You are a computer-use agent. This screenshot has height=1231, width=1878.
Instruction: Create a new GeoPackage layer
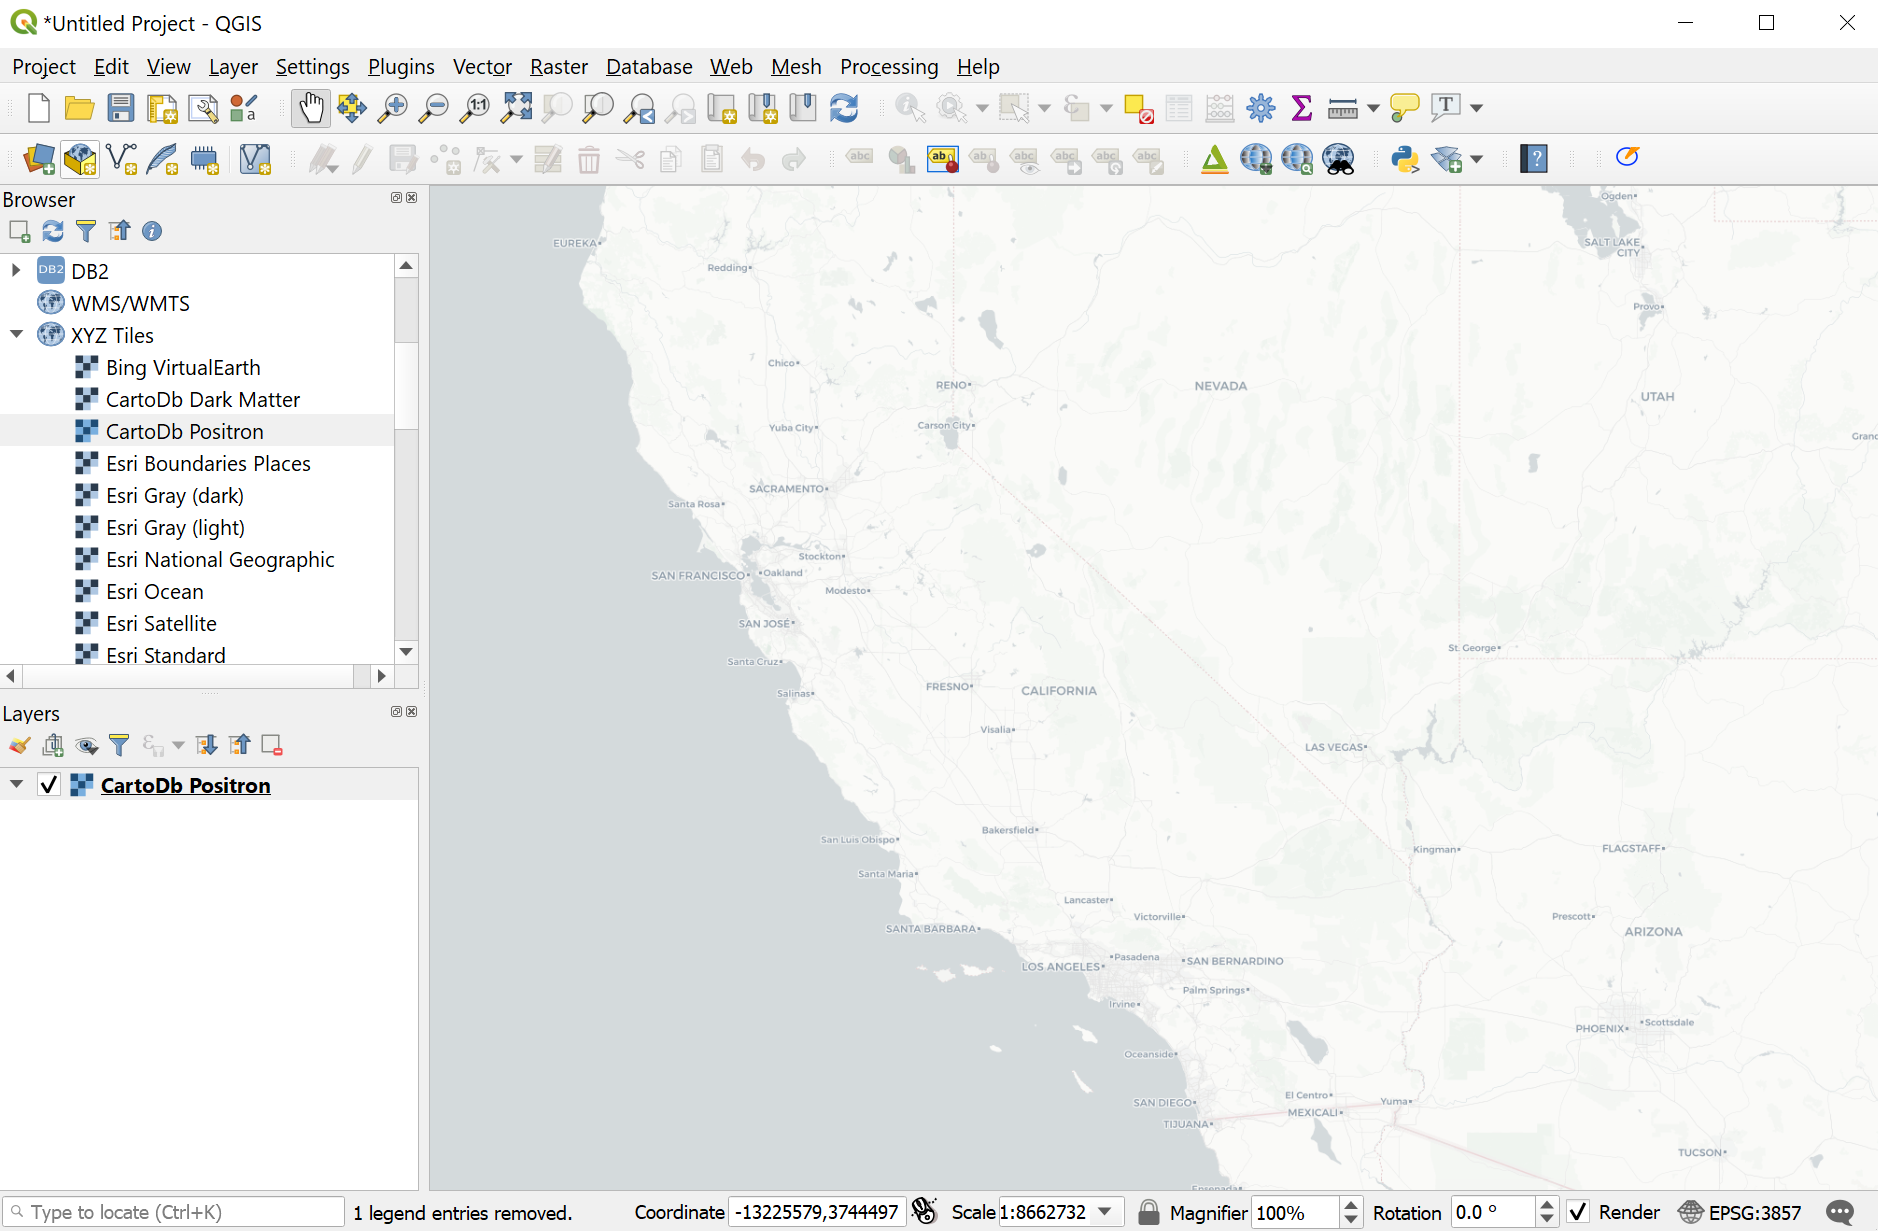tap(80, 159)
